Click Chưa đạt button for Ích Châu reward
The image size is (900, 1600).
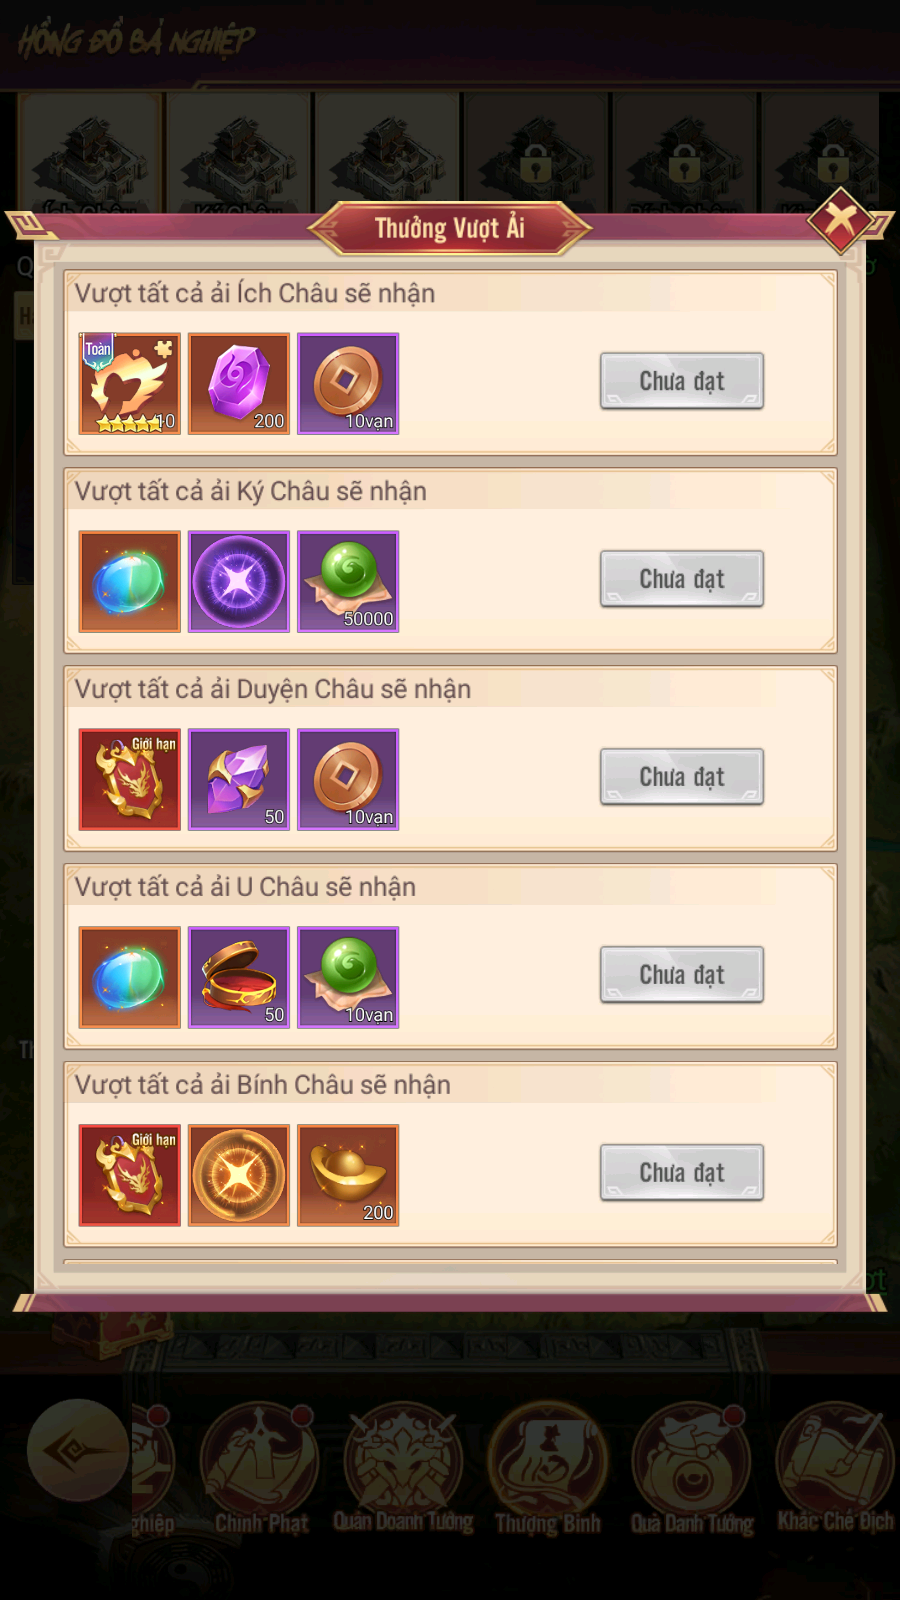(682, 381)
